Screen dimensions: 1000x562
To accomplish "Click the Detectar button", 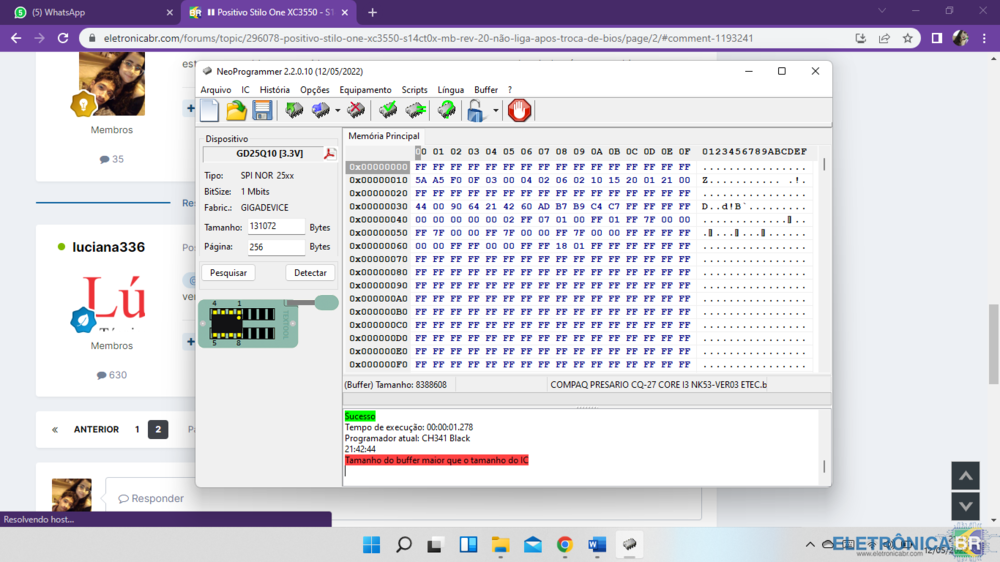I will 310,273.
